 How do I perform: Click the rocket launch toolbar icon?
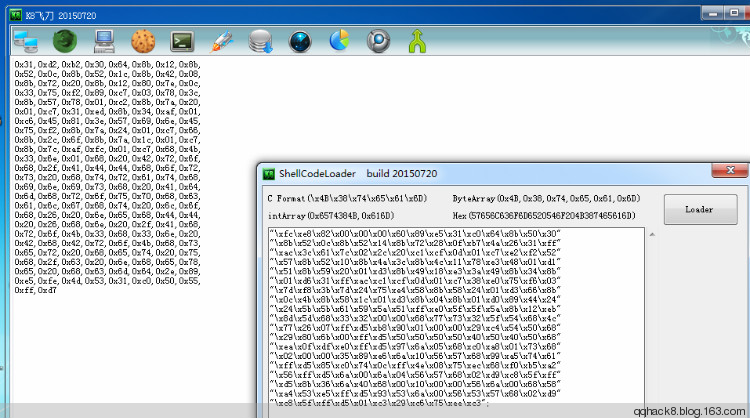(221, 42)
